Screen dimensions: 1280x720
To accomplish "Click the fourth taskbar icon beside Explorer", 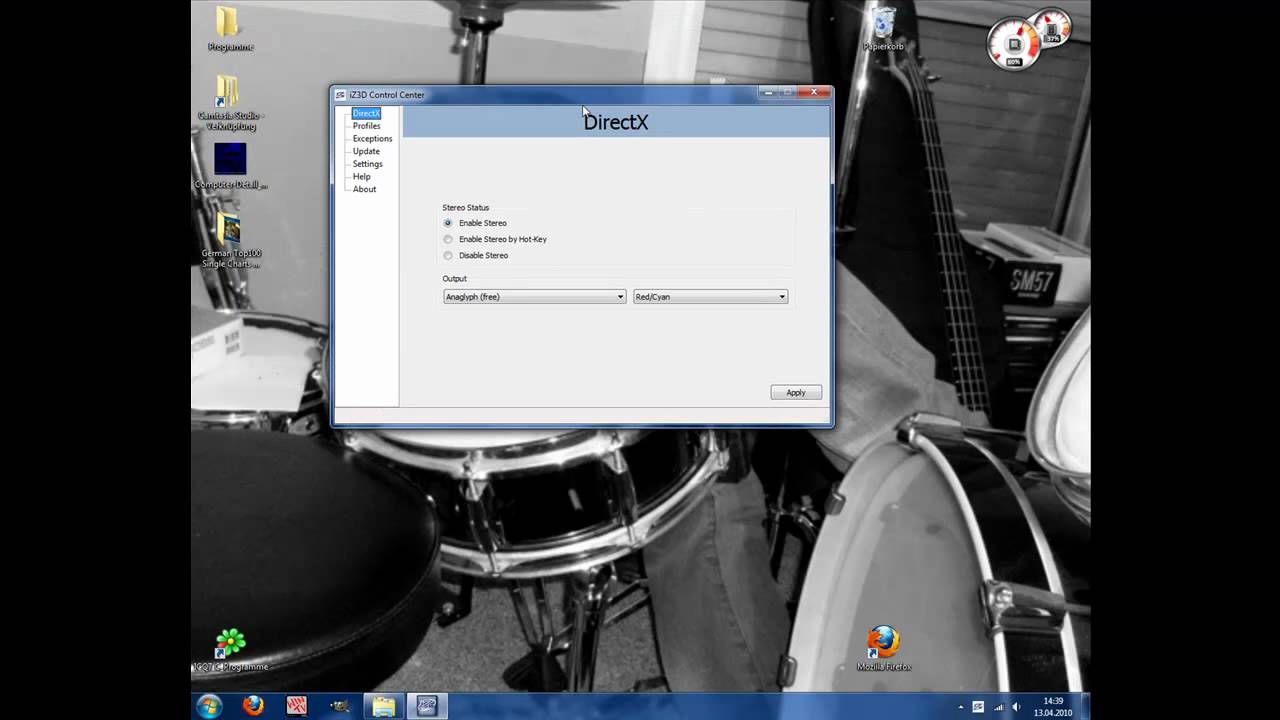I will 340,706.
